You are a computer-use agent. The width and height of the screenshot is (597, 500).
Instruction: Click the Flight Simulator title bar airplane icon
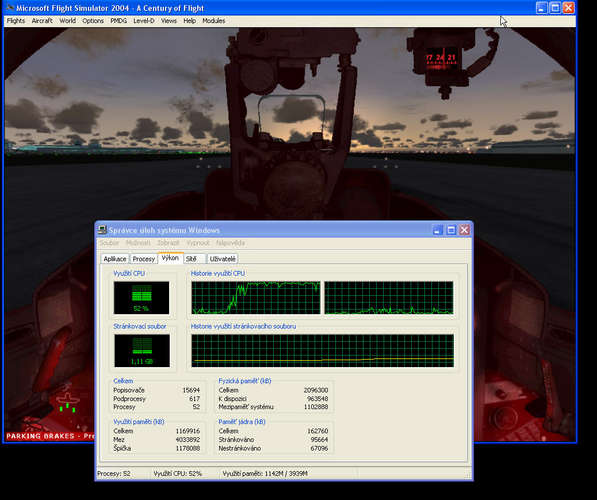point(10,8)
